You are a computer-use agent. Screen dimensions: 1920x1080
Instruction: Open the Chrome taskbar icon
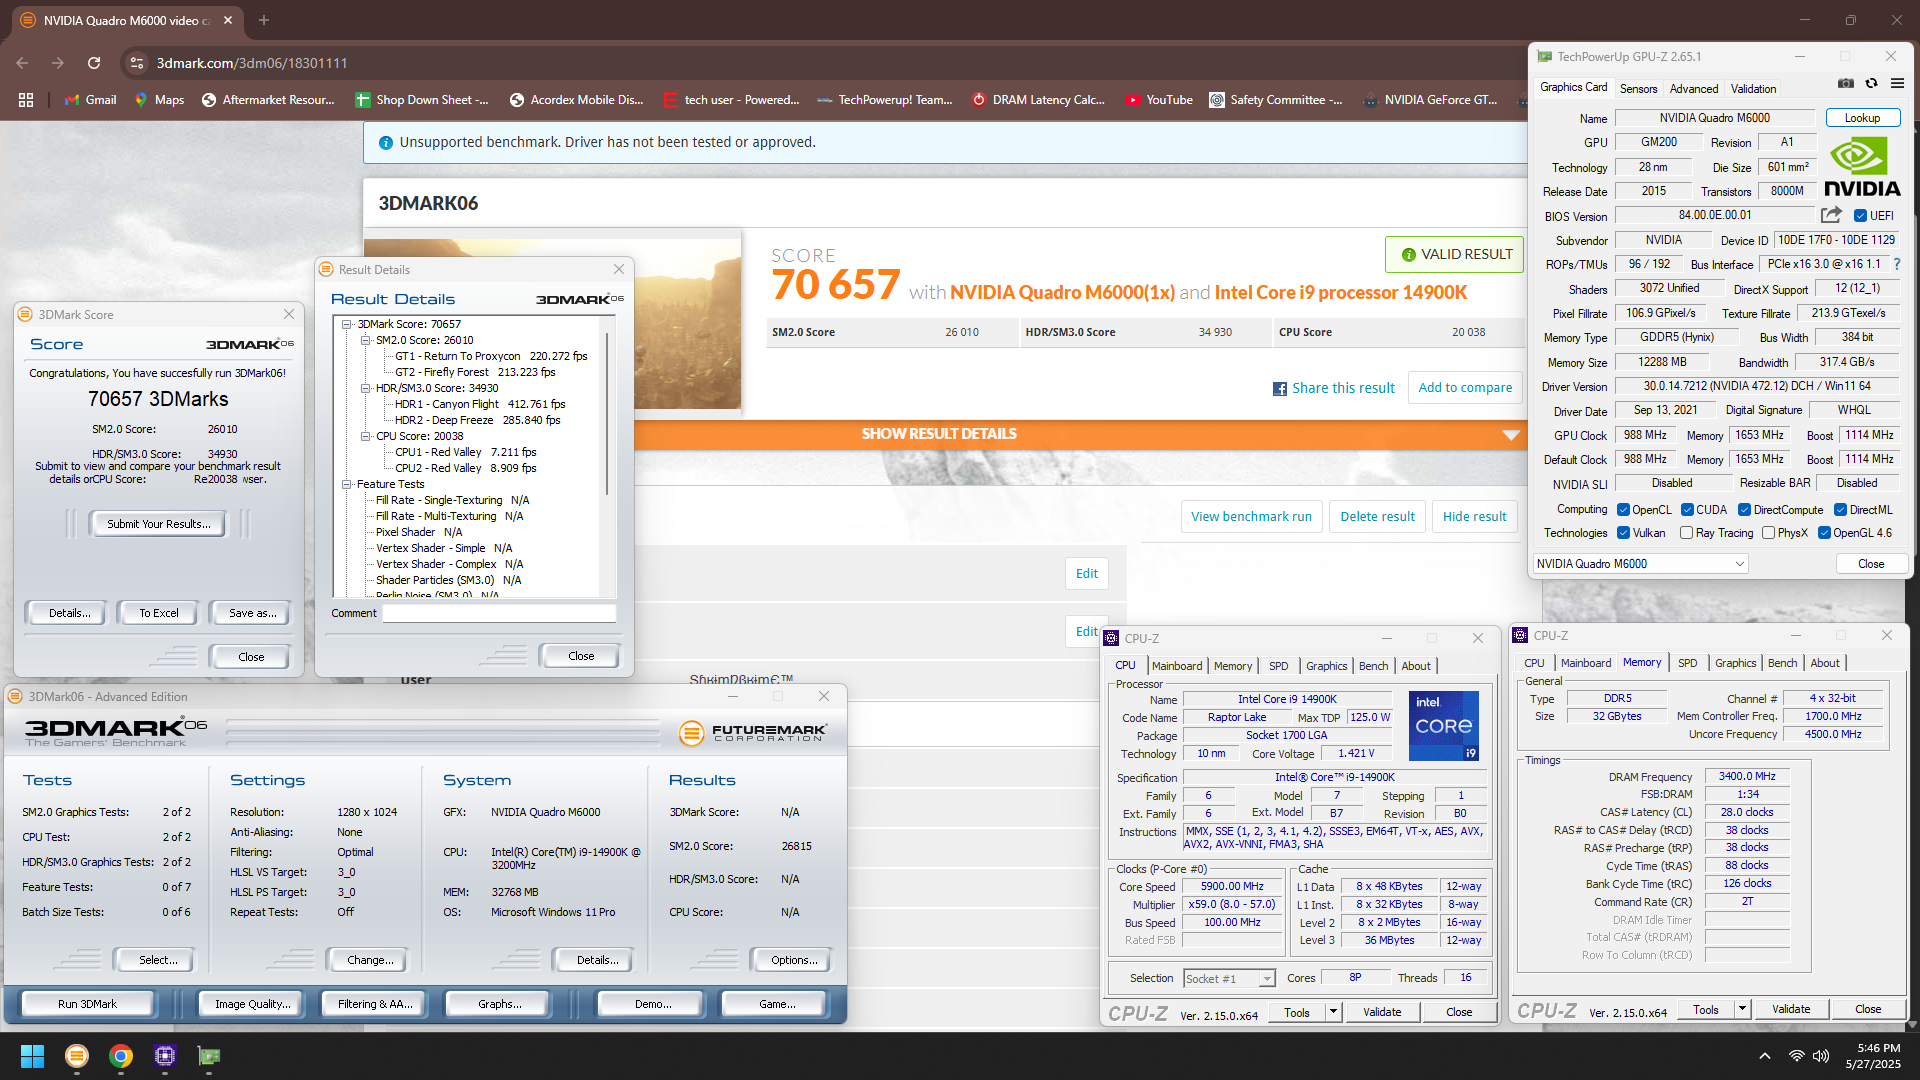[121, 1056]
